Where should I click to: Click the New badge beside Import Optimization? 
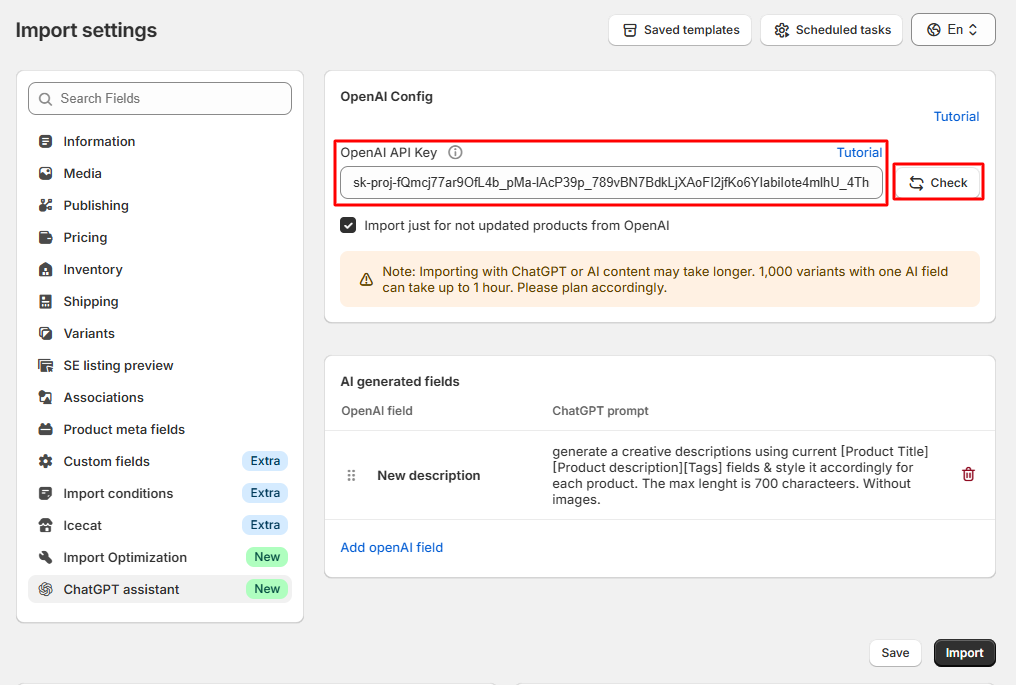click(x=267, y=557)
